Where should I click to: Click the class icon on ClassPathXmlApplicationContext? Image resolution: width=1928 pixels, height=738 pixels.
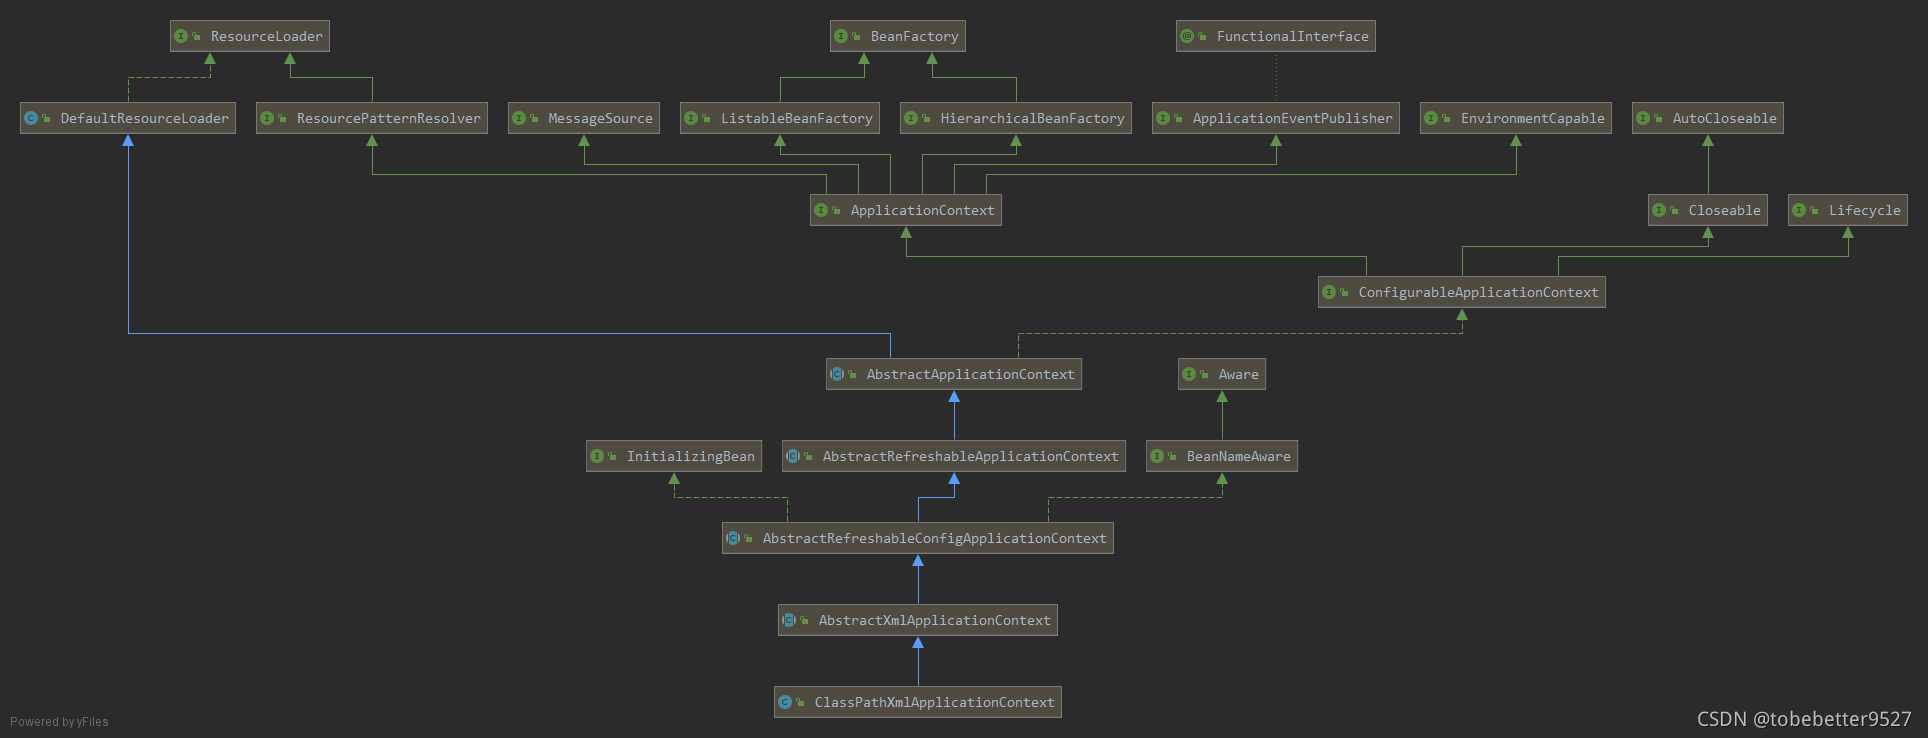785,702
